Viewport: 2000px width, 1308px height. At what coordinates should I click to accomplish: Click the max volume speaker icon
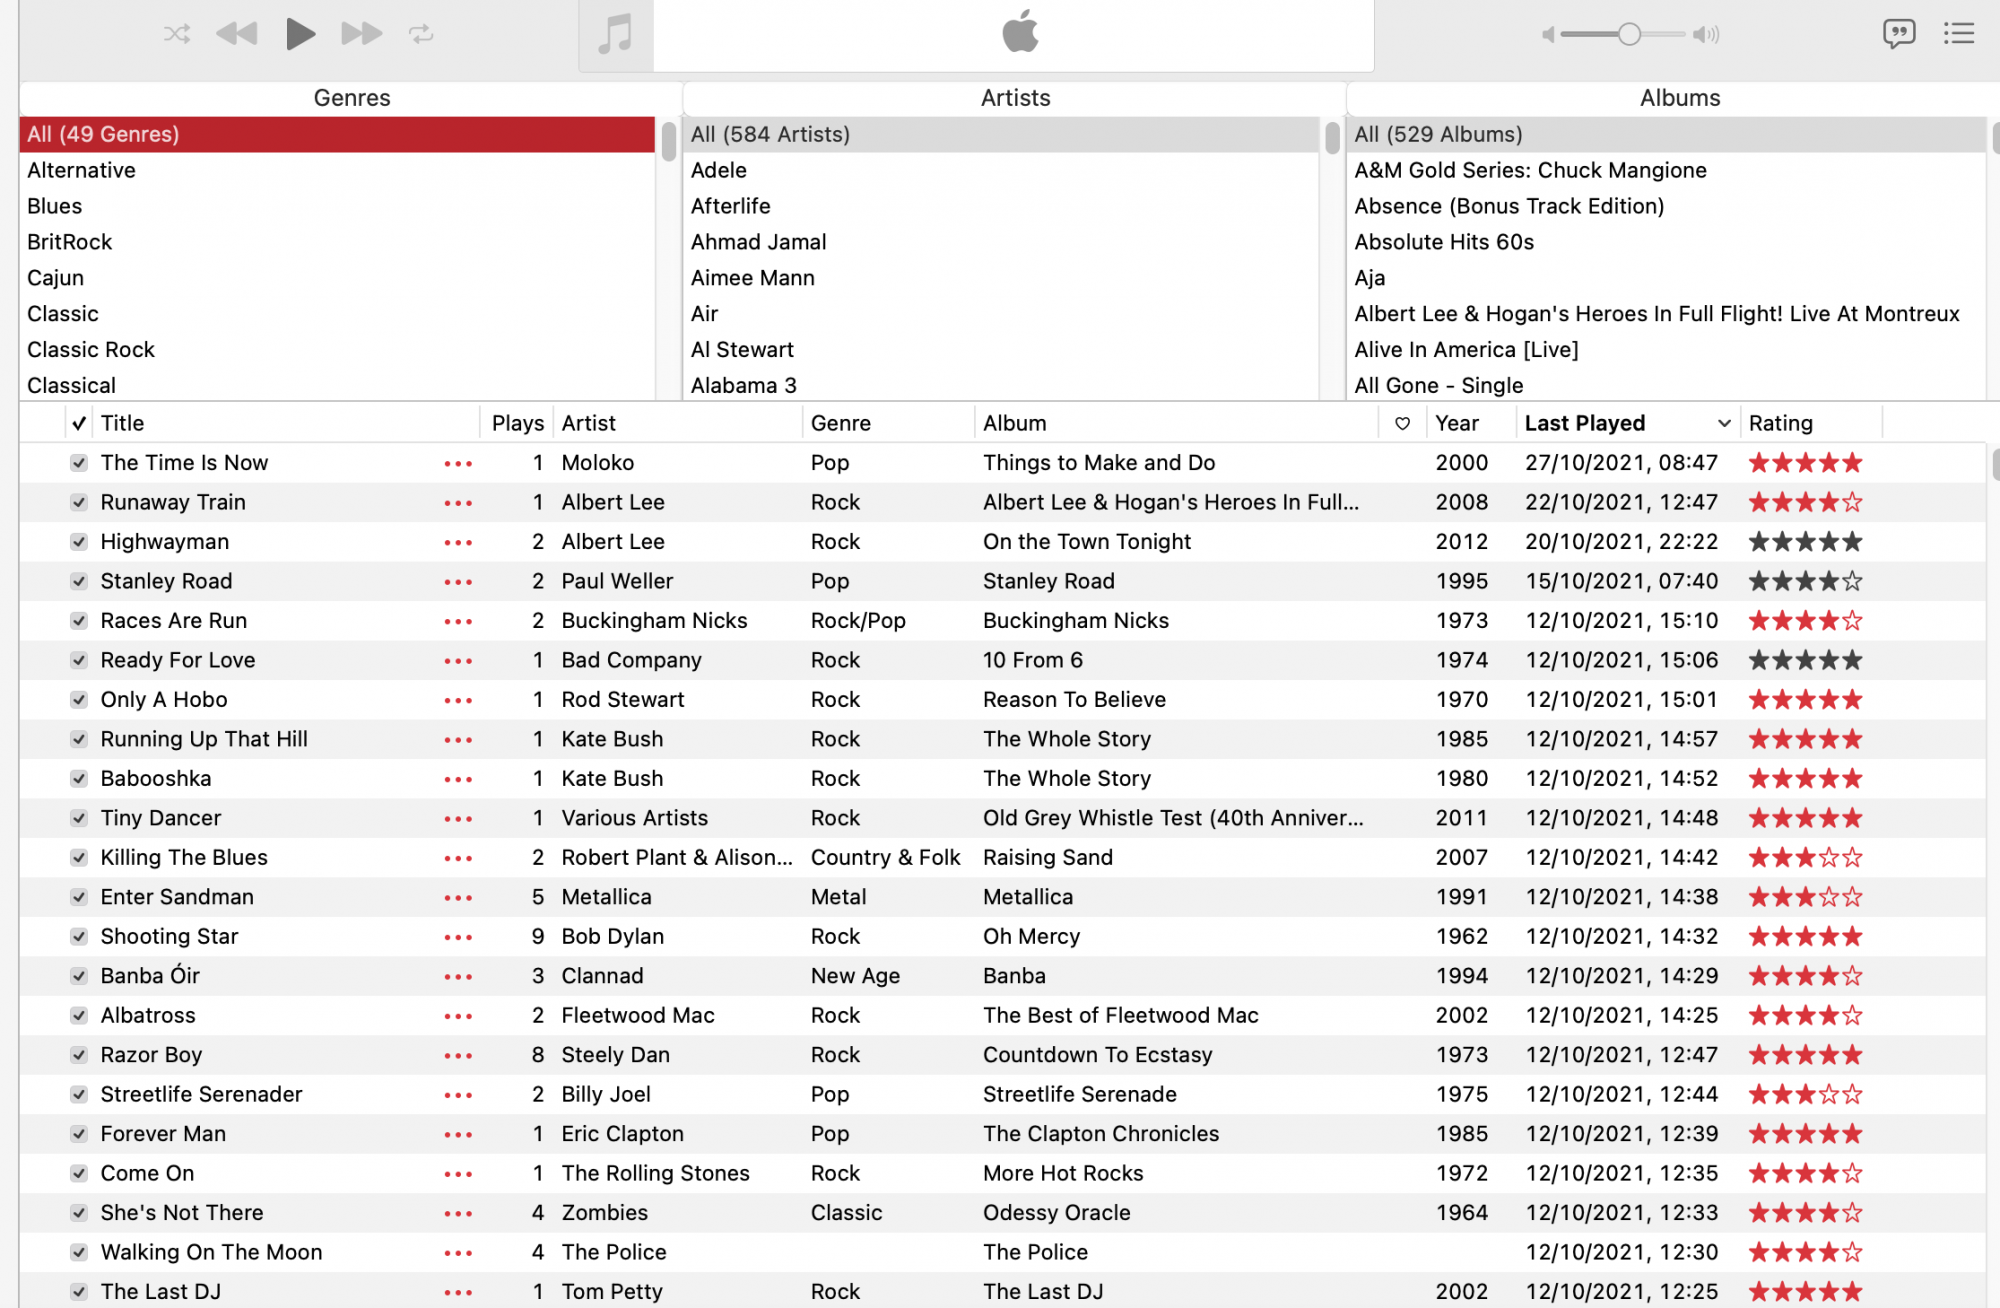coord(1706,35)
